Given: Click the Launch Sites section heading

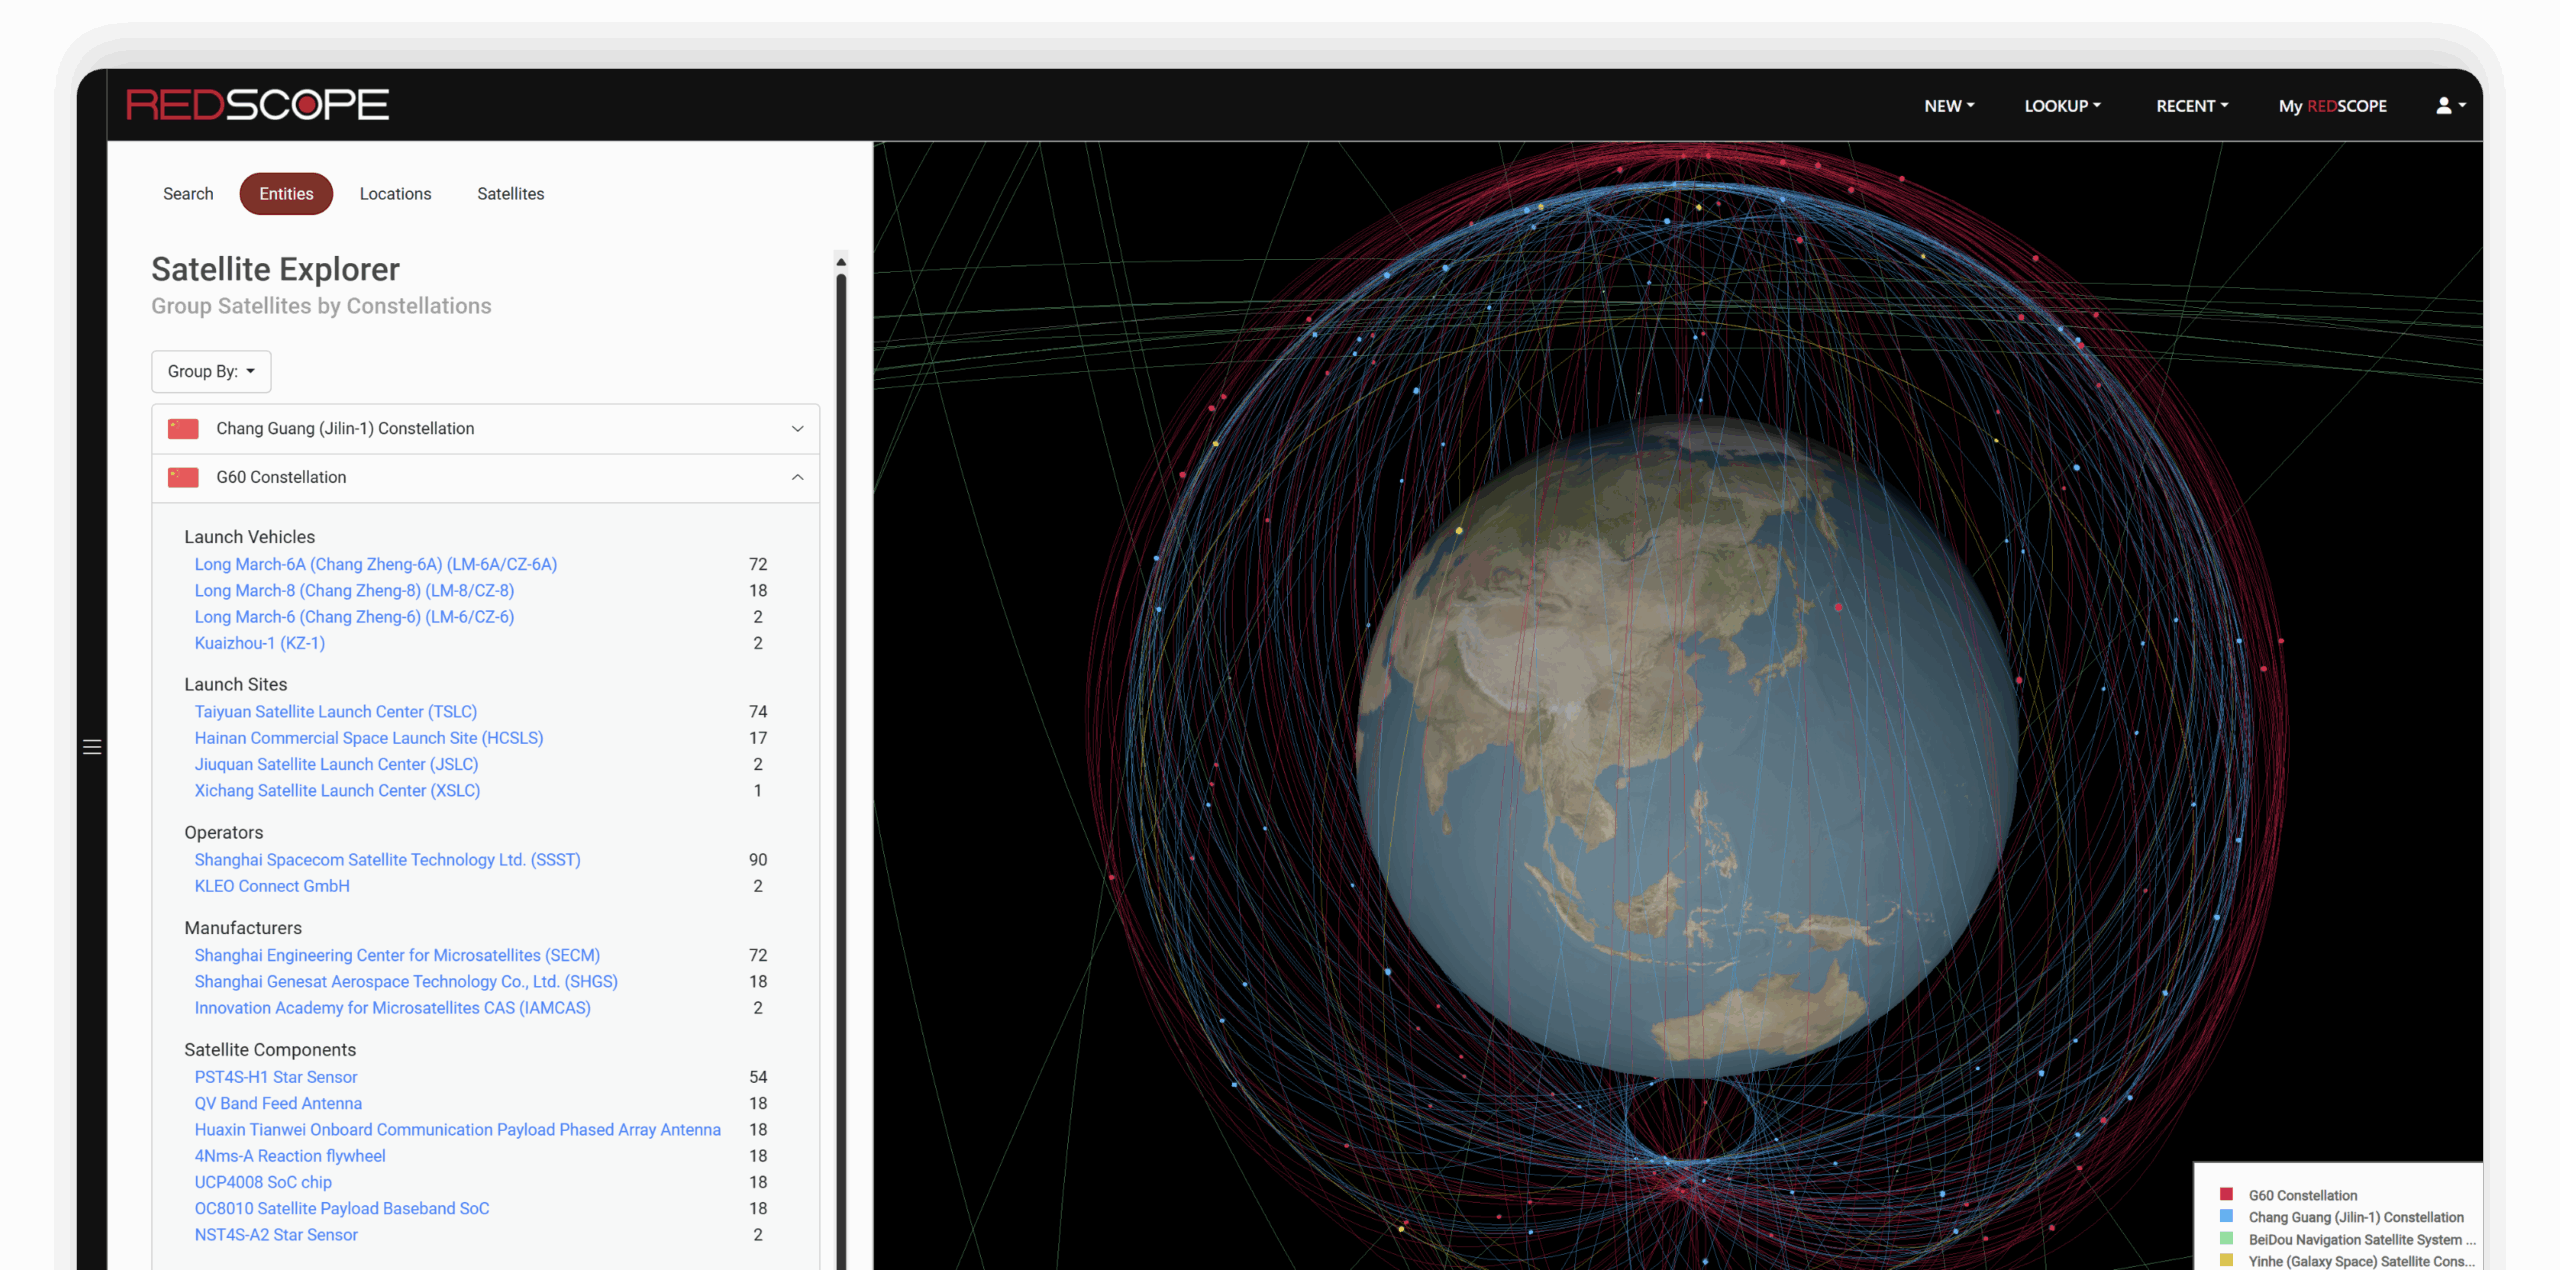Looking at the screenshot, I should [236, 684].
